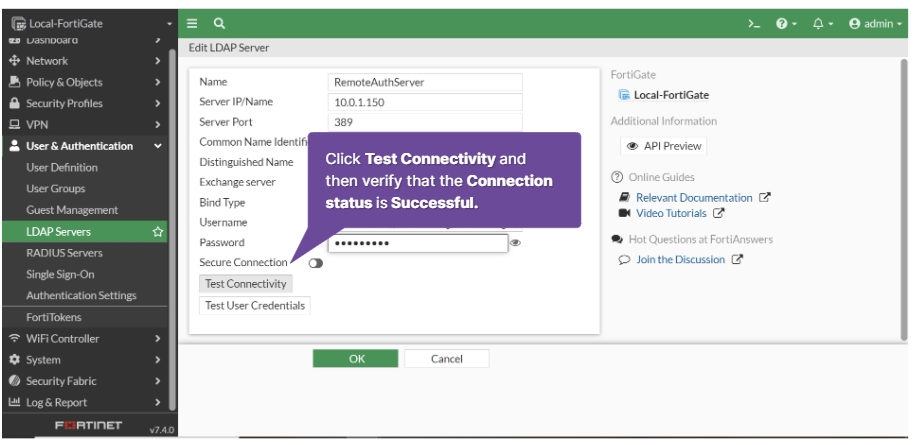
Task: Click the sidebar vertical scrollbar
Action: [x=172, y=229]
